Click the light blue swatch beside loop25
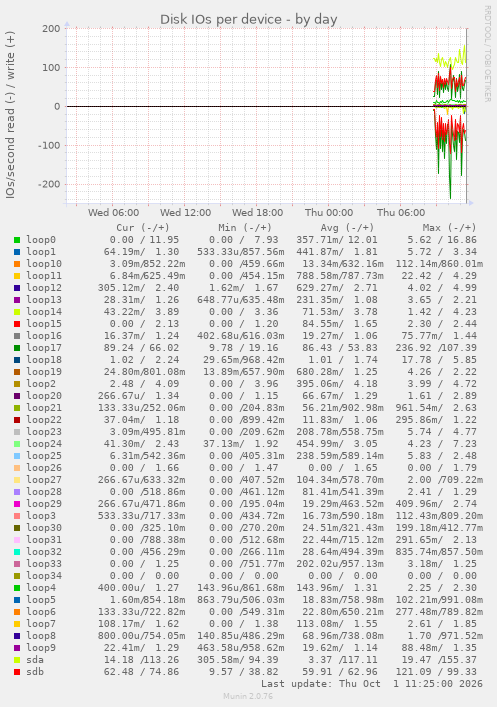 coord(17,456)
